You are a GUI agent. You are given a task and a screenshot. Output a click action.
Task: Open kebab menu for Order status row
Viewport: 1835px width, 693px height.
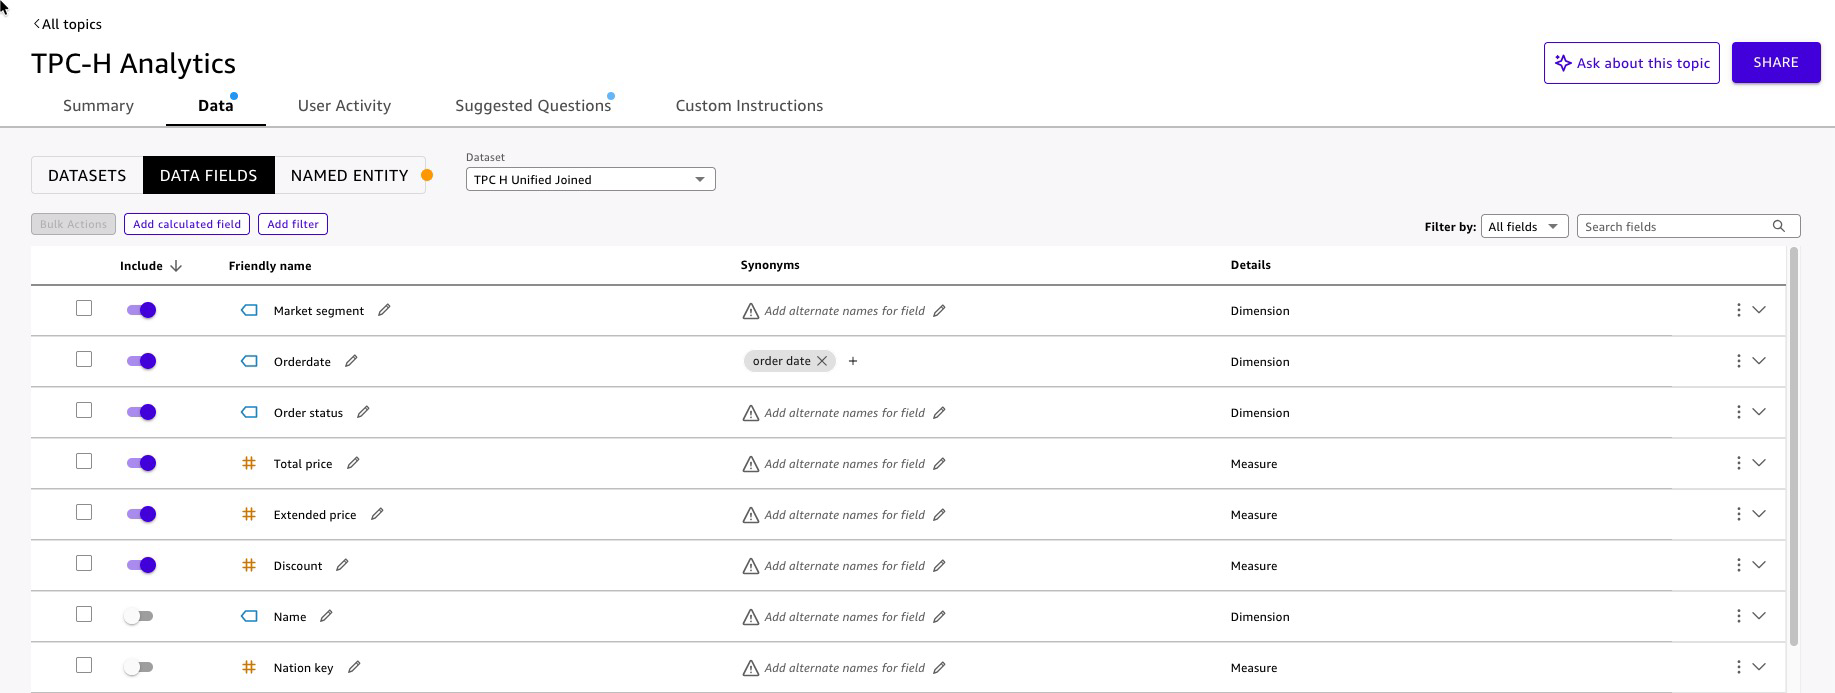[x=1738, y=412]
